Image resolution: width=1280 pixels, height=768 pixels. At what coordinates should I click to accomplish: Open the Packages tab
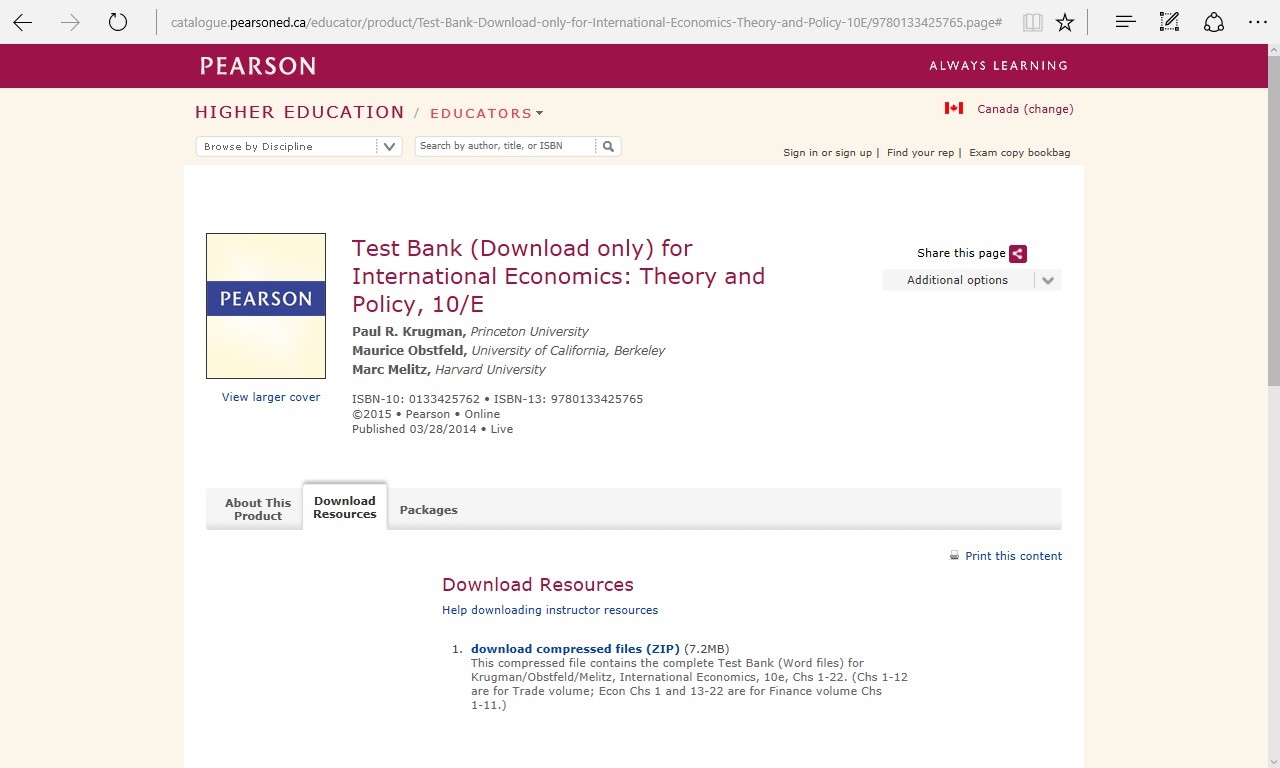[428, 510]
